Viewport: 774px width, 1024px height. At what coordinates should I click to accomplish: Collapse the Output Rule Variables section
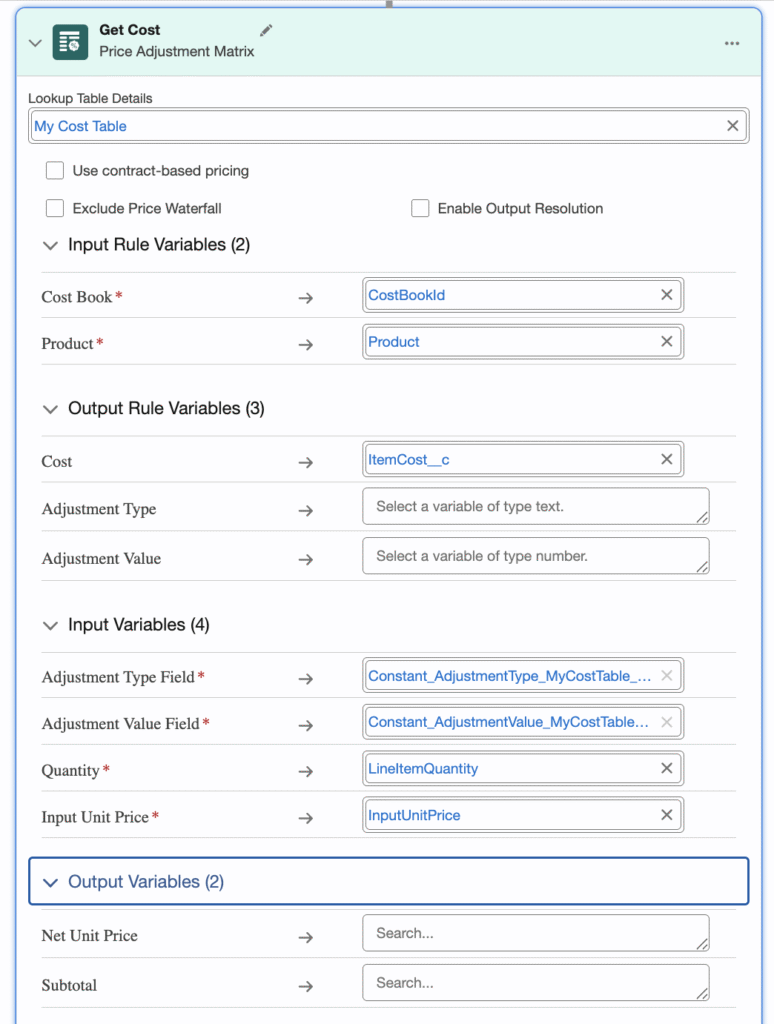pyautogui.click(x=50, y=409)
